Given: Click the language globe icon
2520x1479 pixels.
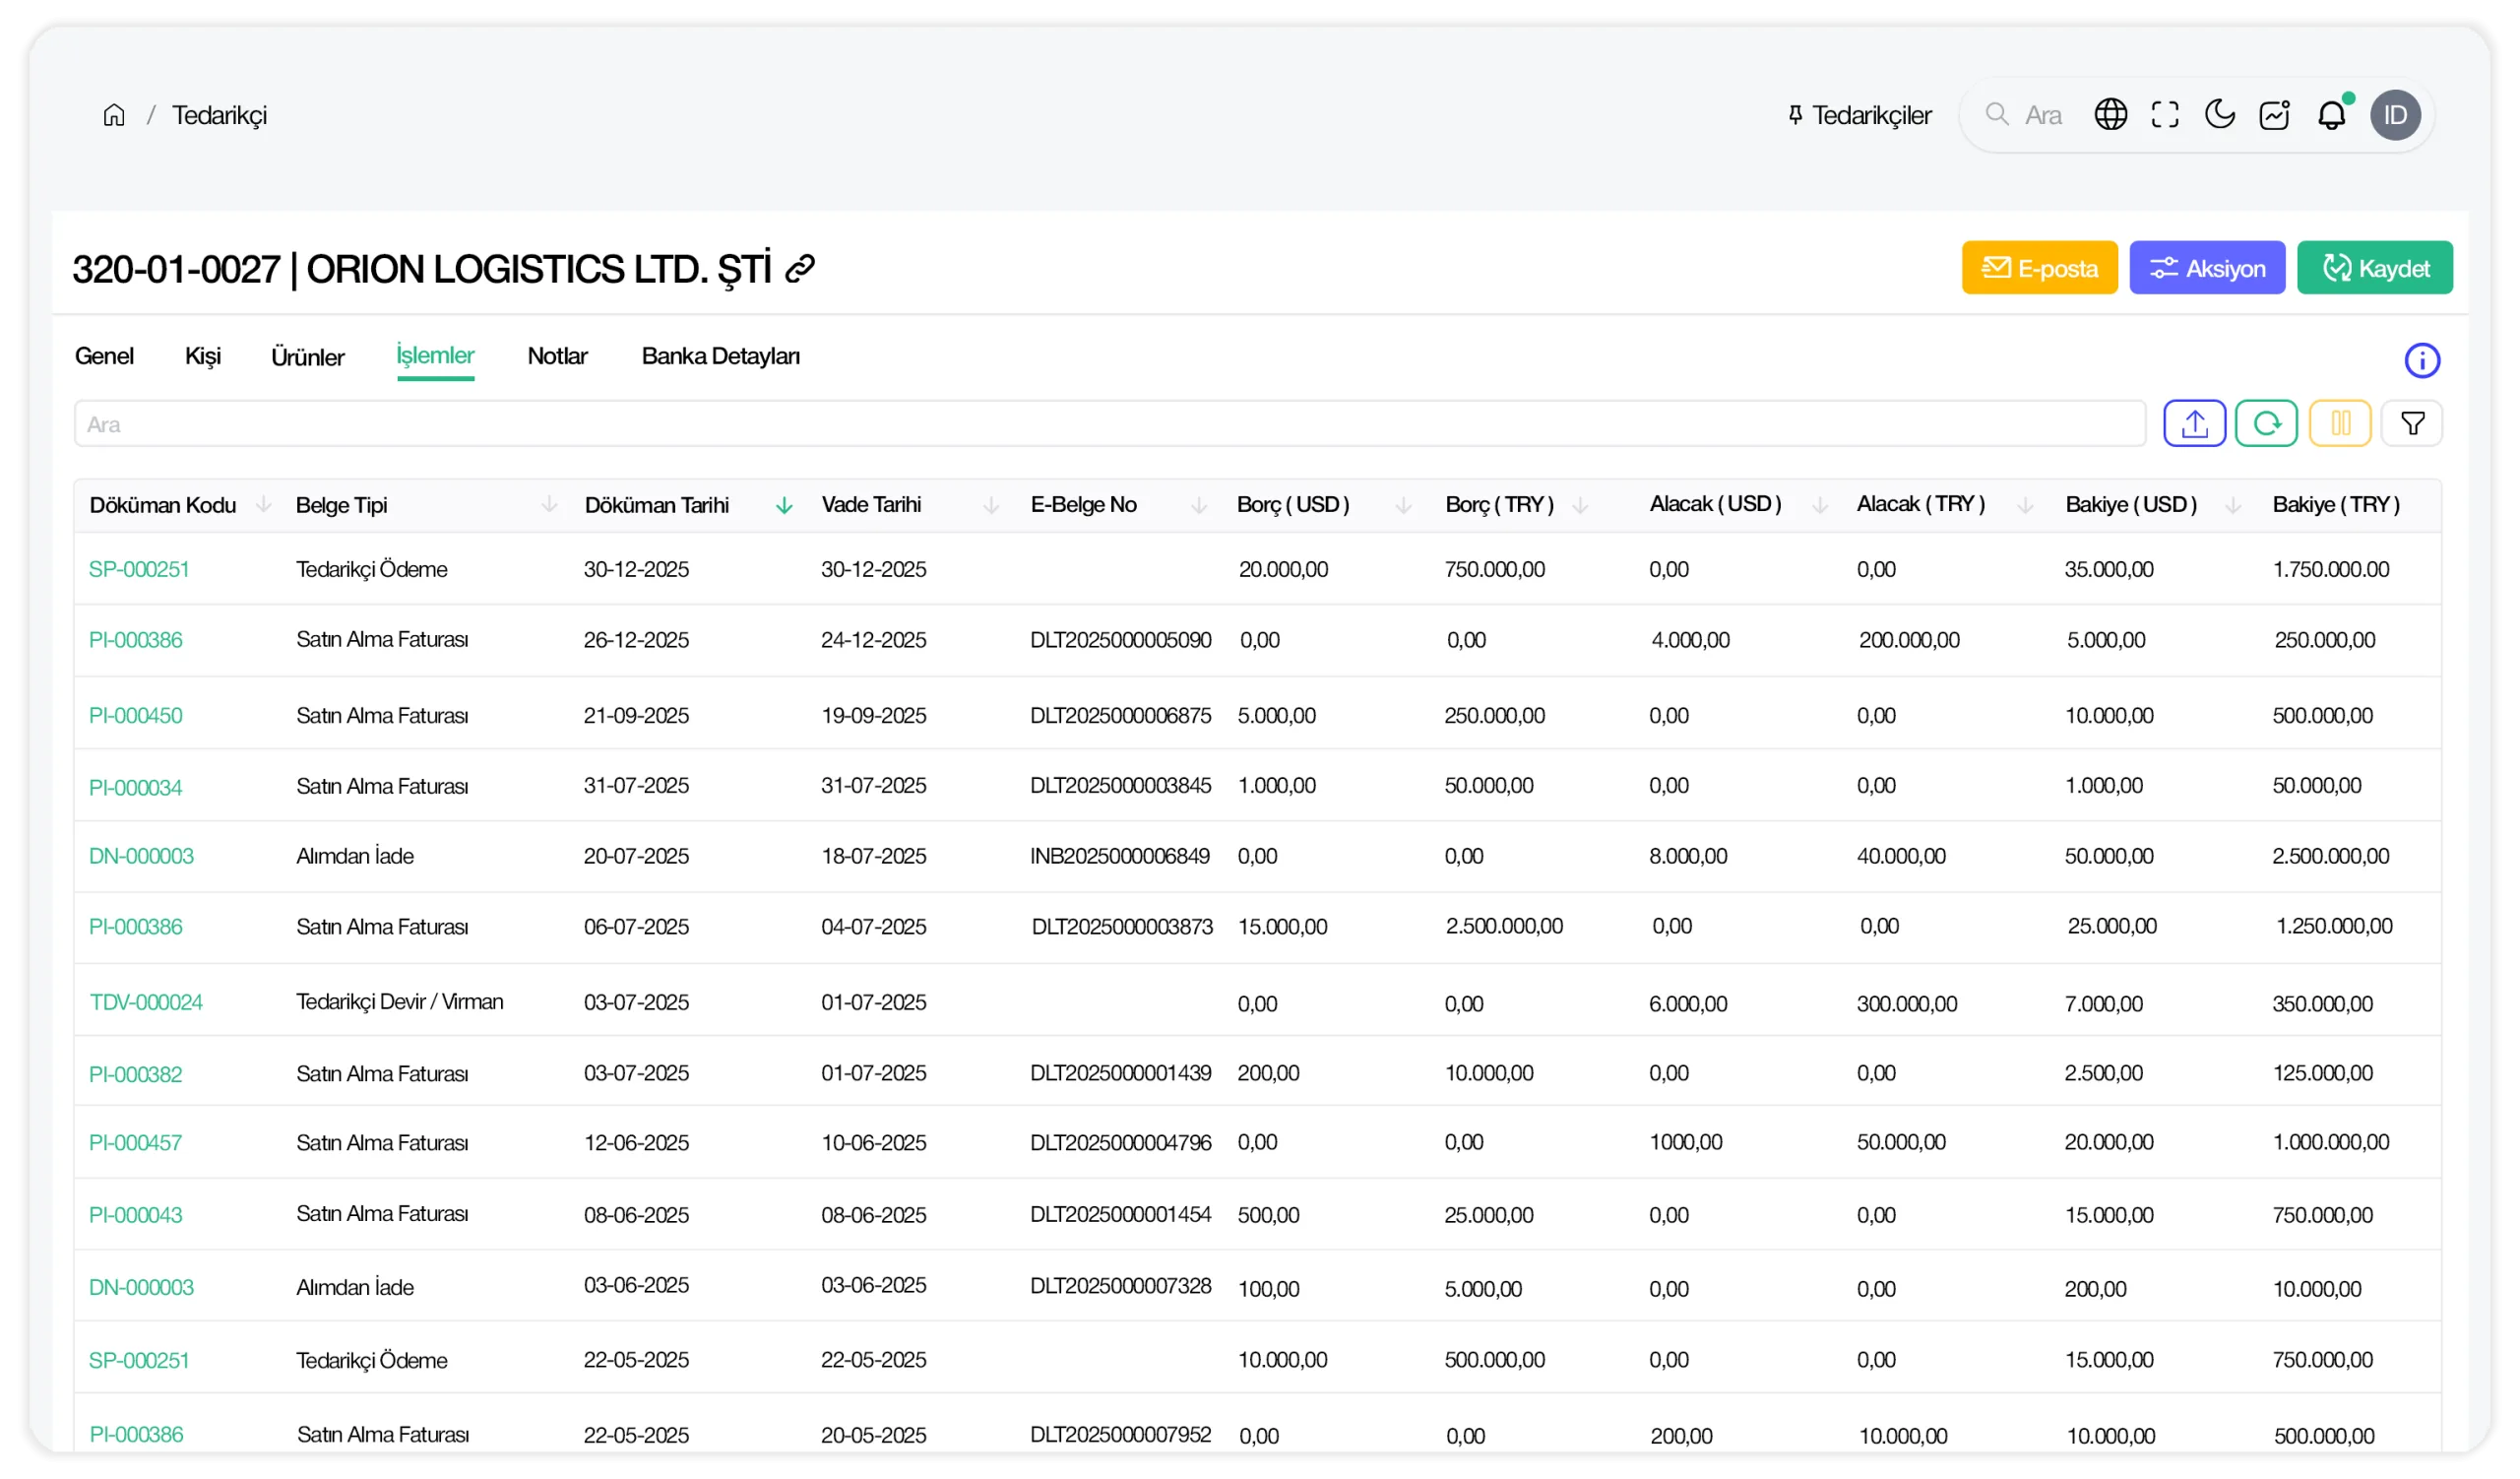Looking at the screenshot, I should (2110, 115).
